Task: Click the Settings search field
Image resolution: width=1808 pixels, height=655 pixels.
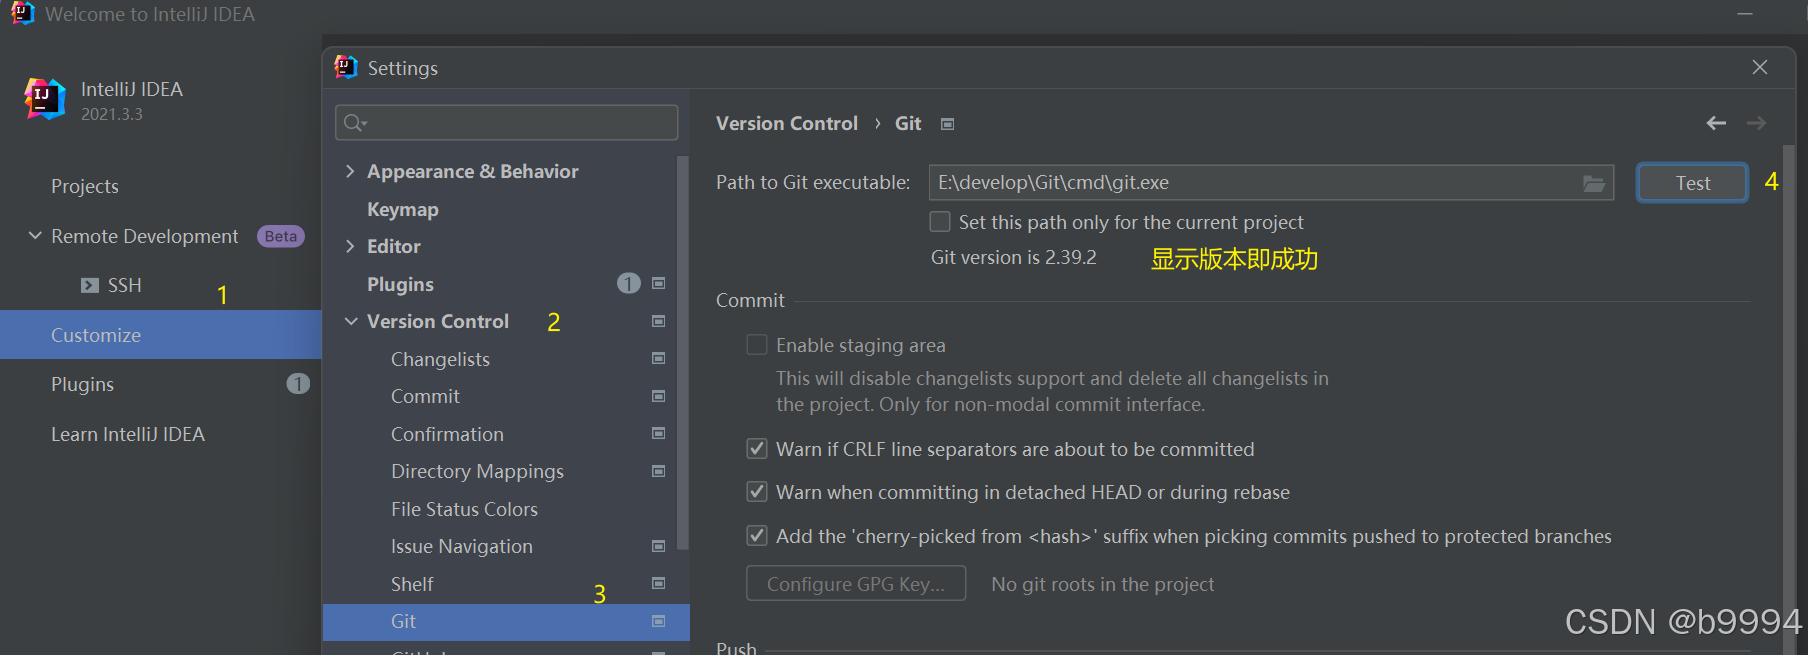Action: [506, 123]
